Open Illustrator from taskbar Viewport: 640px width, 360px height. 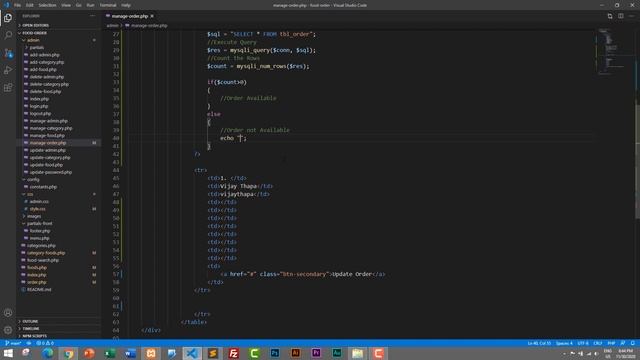coord(296,353)
